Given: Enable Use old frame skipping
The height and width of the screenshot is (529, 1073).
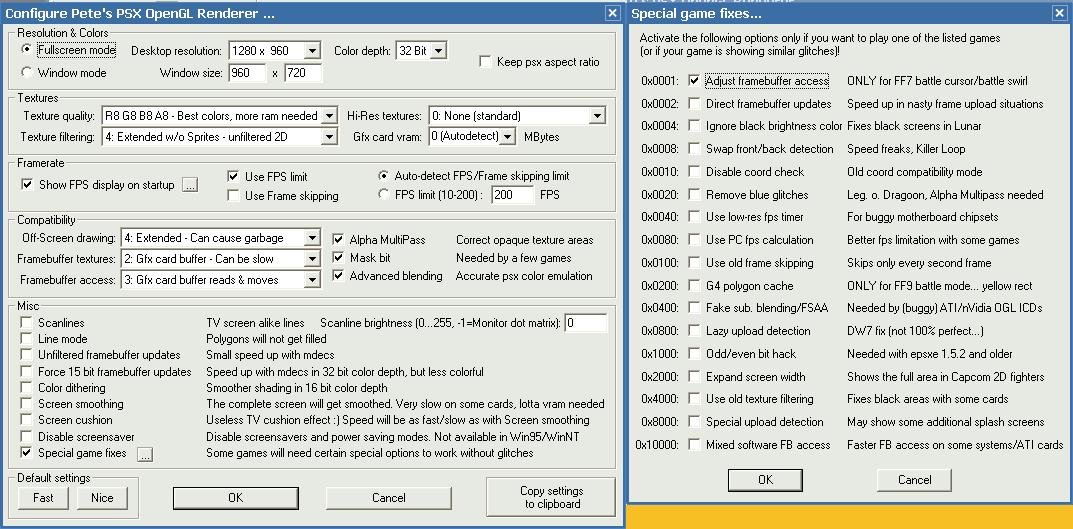Looking at the screenshot, I should (694, 263).
